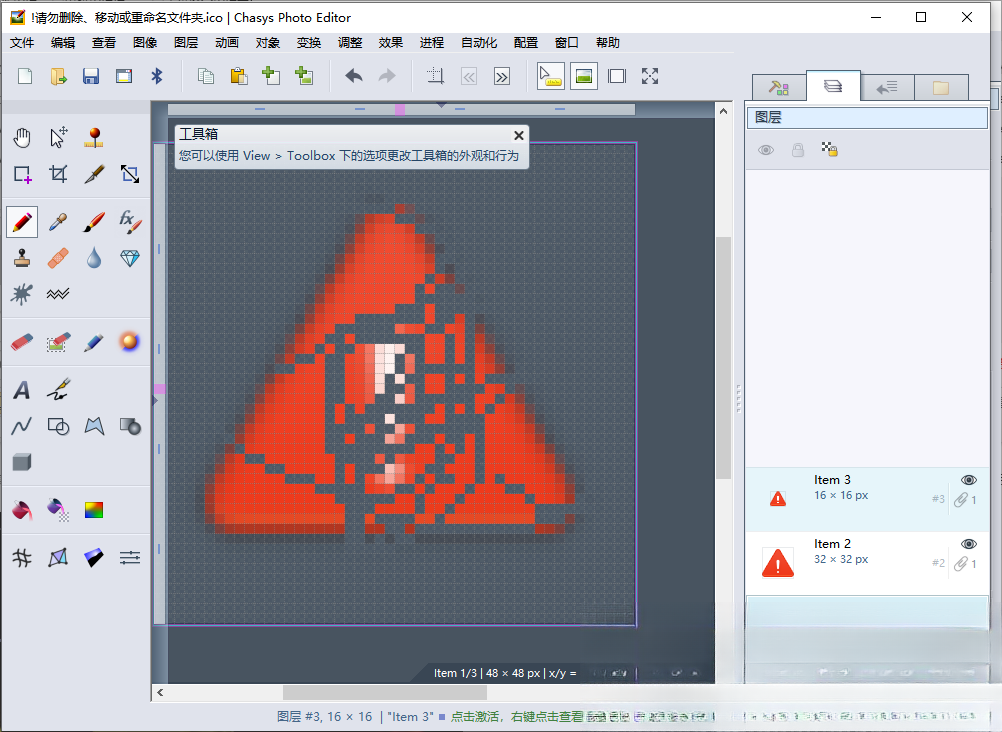Select the Pan hand tool
Screen dimensions: 1002x732
click(22, 137)
